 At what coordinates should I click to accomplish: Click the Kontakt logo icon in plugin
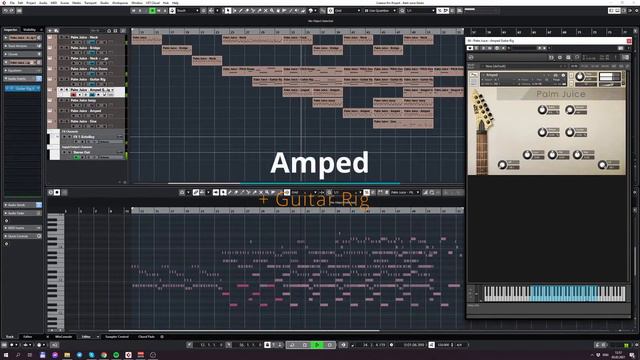(x=471, y=58)
